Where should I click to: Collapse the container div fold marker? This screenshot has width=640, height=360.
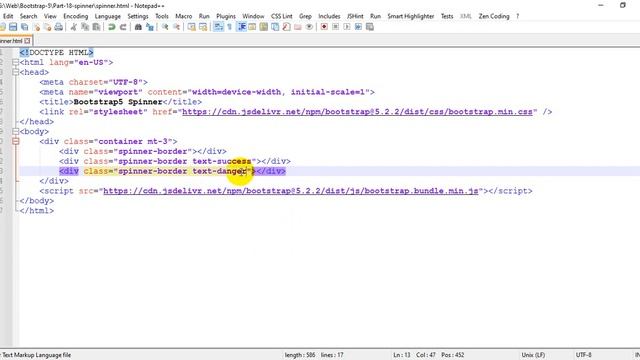click(x=16, y=141)
